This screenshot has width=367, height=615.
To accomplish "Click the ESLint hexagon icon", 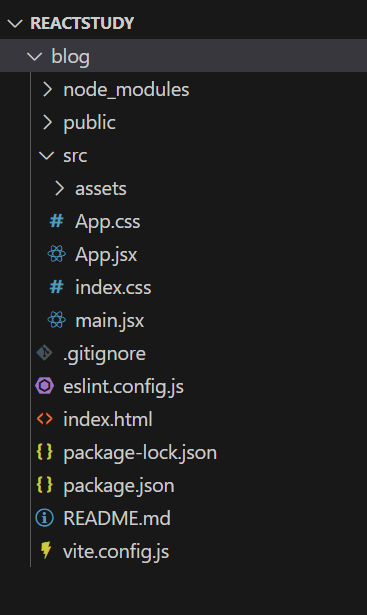I will [x=44, y=386].
